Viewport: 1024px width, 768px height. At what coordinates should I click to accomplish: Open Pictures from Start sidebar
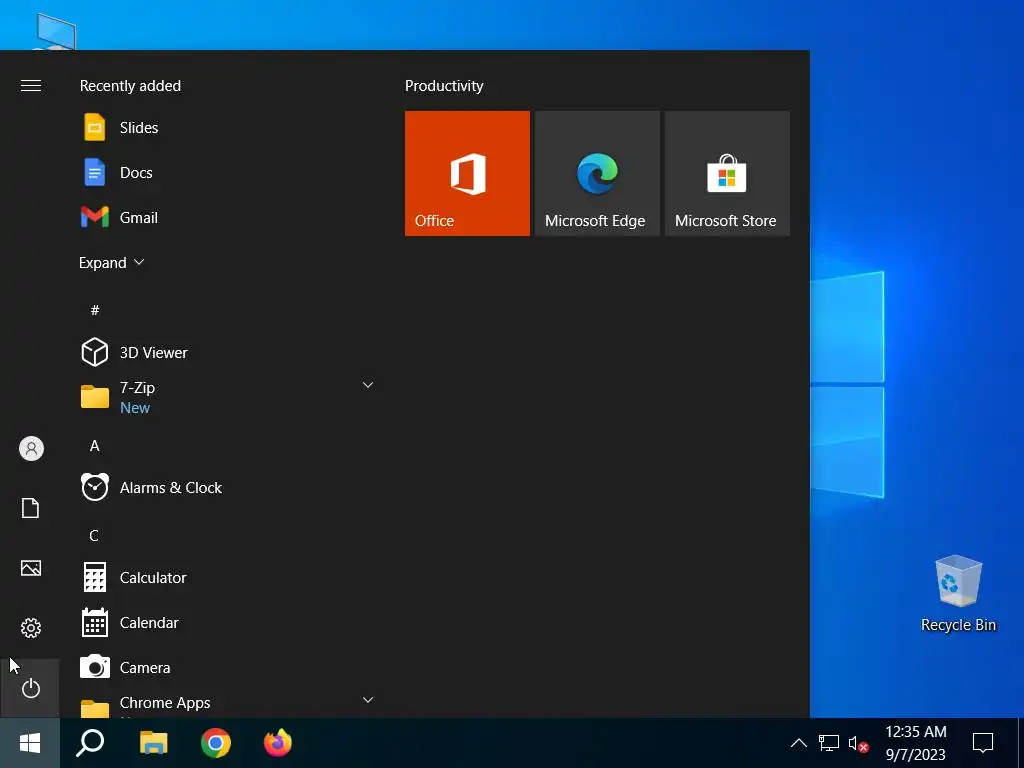tap(31, 568)
